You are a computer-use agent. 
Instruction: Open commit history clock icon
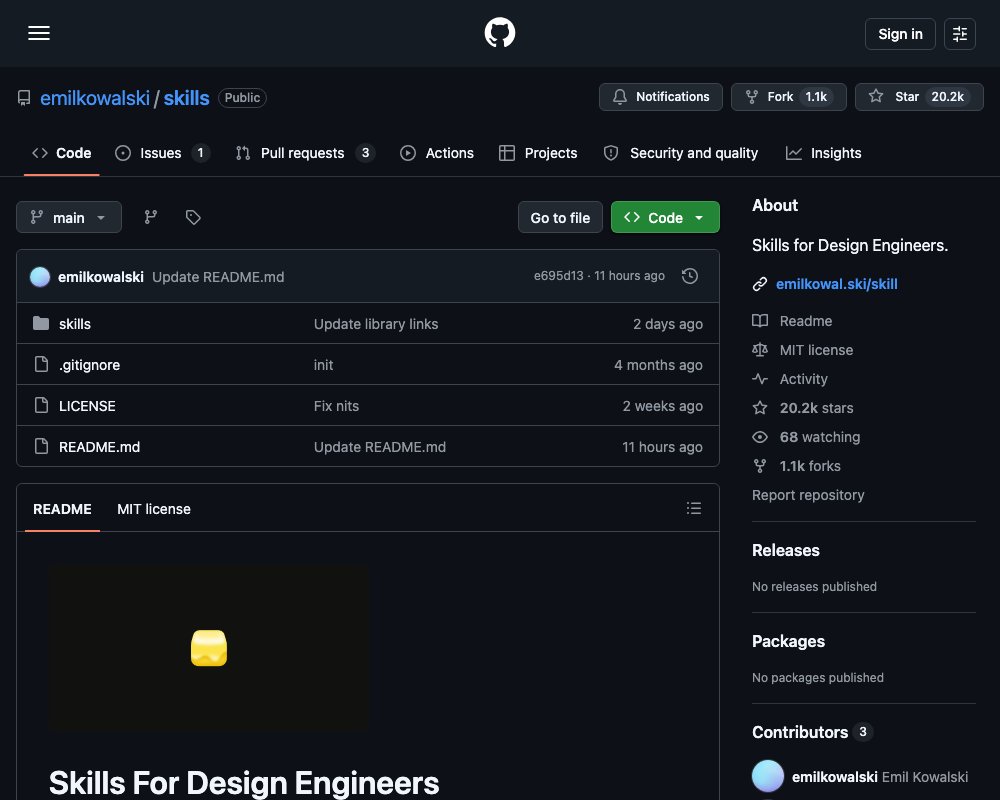click(x=689, y=276)
